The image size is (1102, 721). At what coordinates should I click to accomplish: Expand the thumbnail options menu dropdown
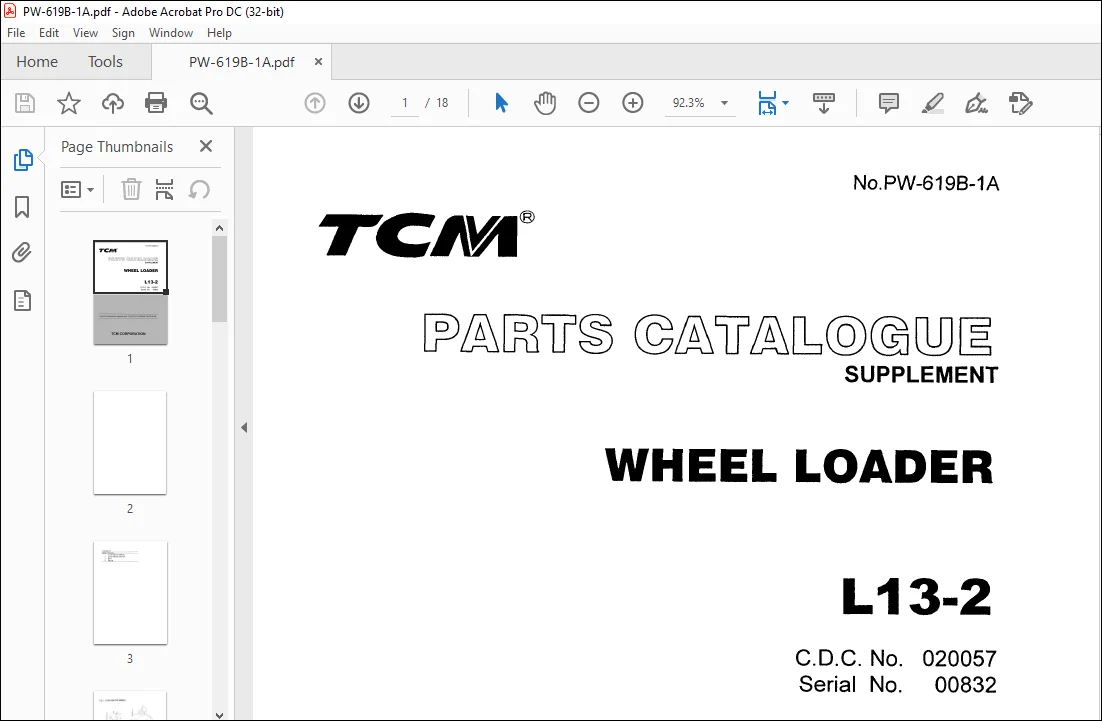coord(77,190)
